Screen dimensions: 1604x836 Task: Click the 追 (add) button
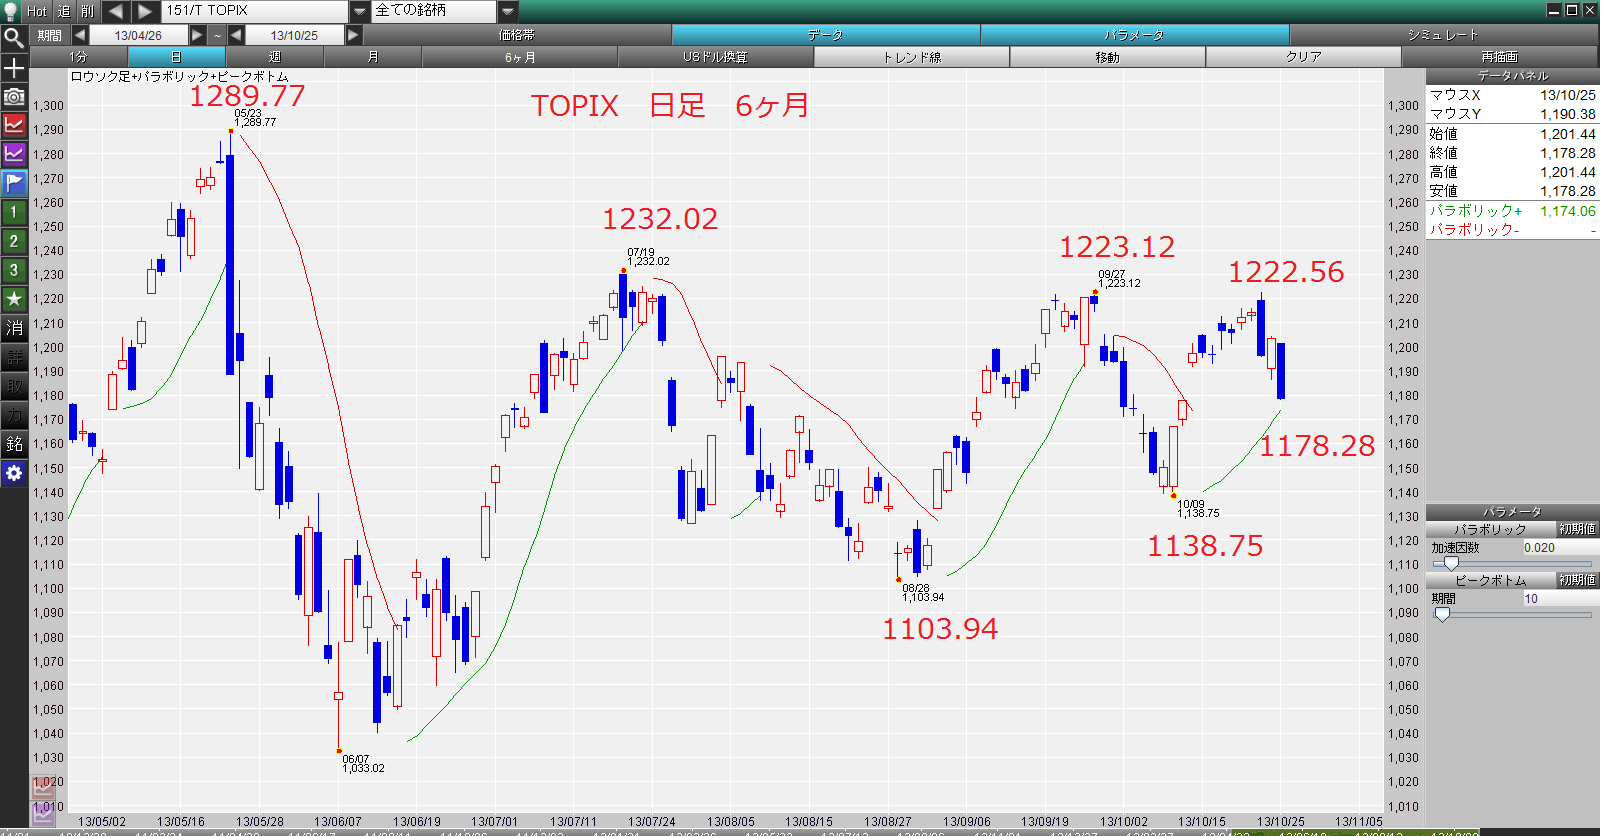(63, 11)
